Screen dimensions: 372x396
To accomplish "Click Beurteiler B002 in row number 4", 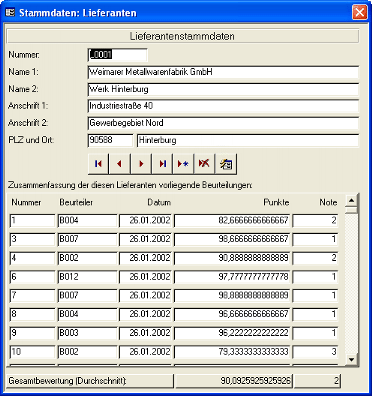I will pos(87,258).
